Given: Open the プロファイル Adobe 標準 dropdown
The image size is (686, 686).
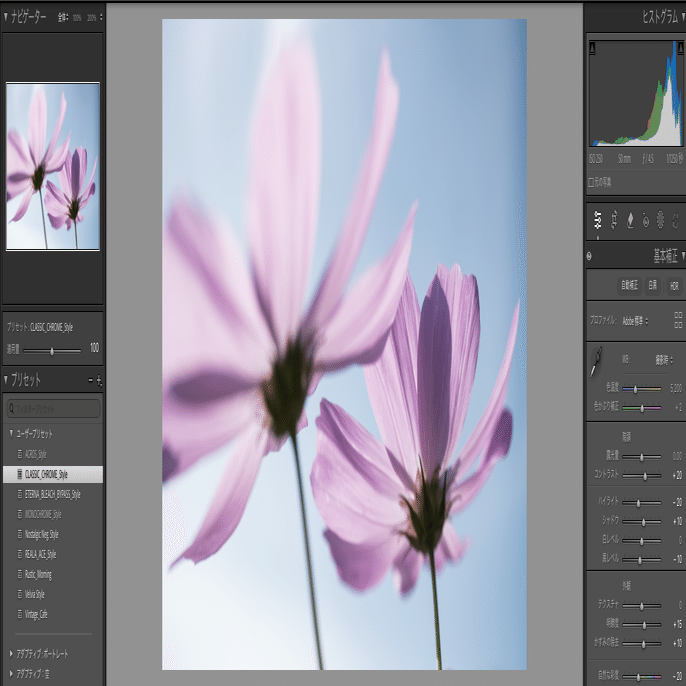Looking at the screenshot, I should point(635,321).
